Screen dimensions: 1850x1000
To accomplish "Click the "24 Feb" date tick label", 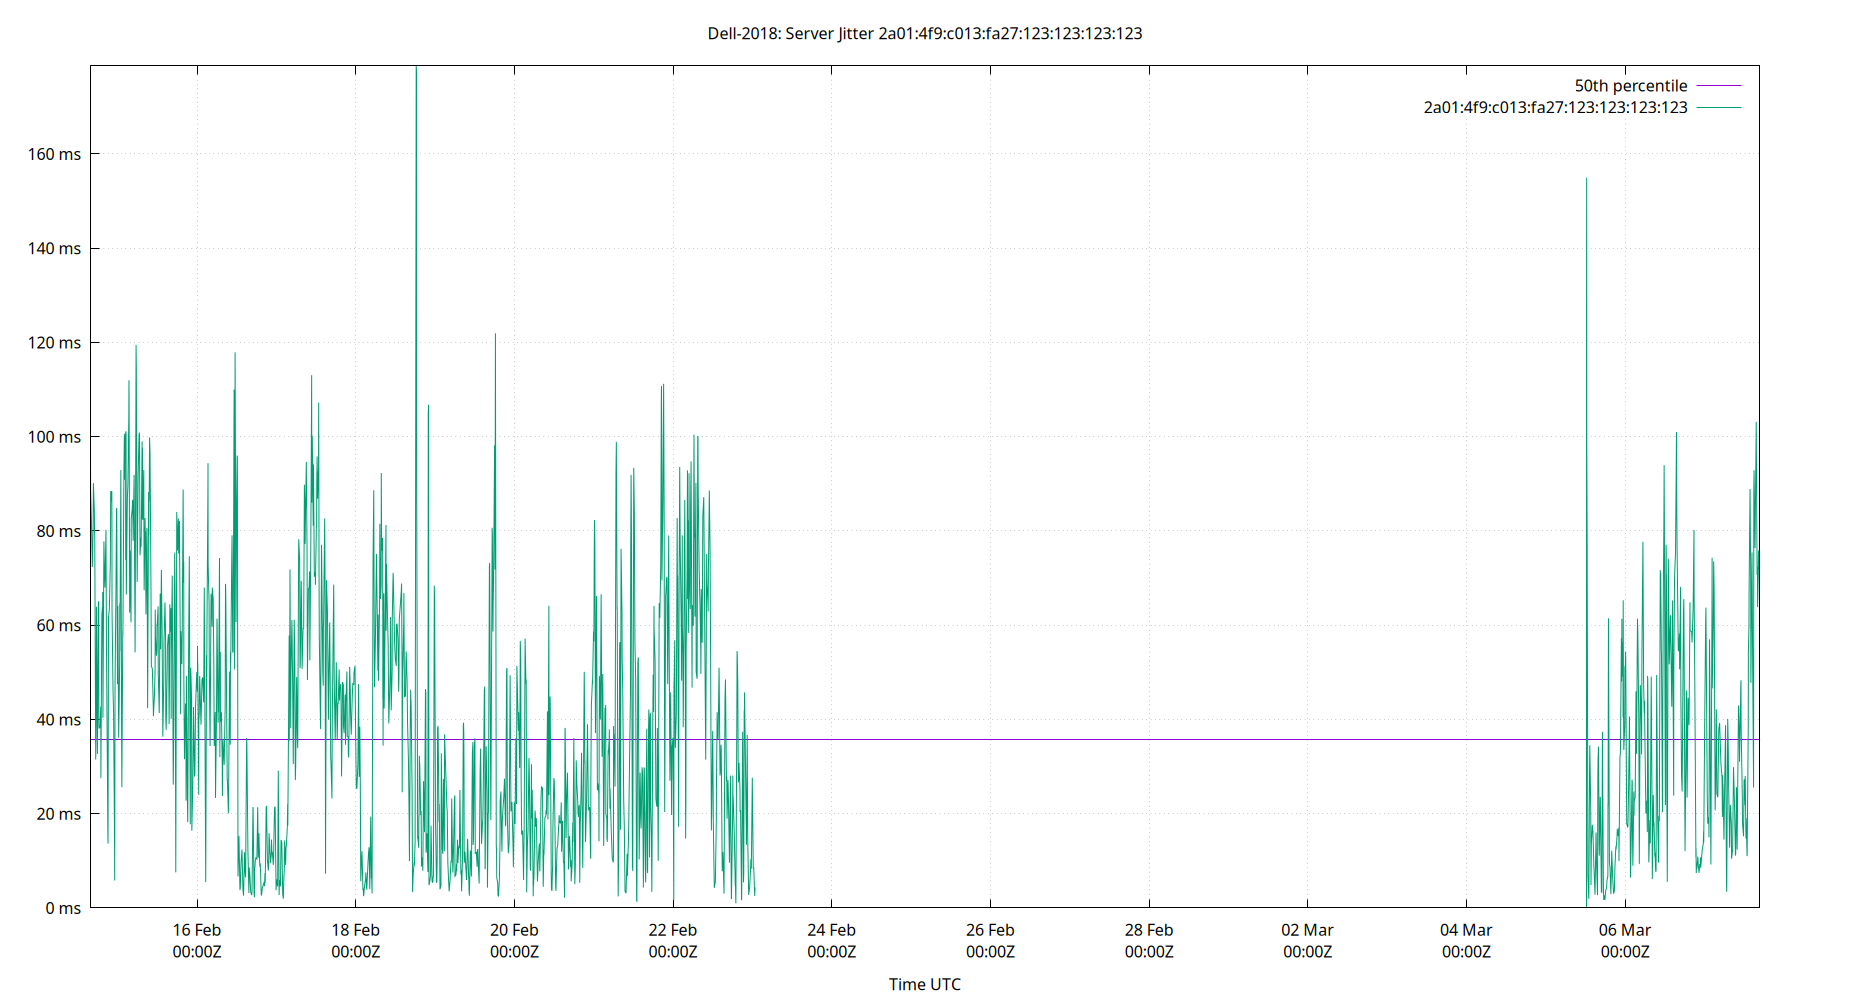I will pos(832,929).
